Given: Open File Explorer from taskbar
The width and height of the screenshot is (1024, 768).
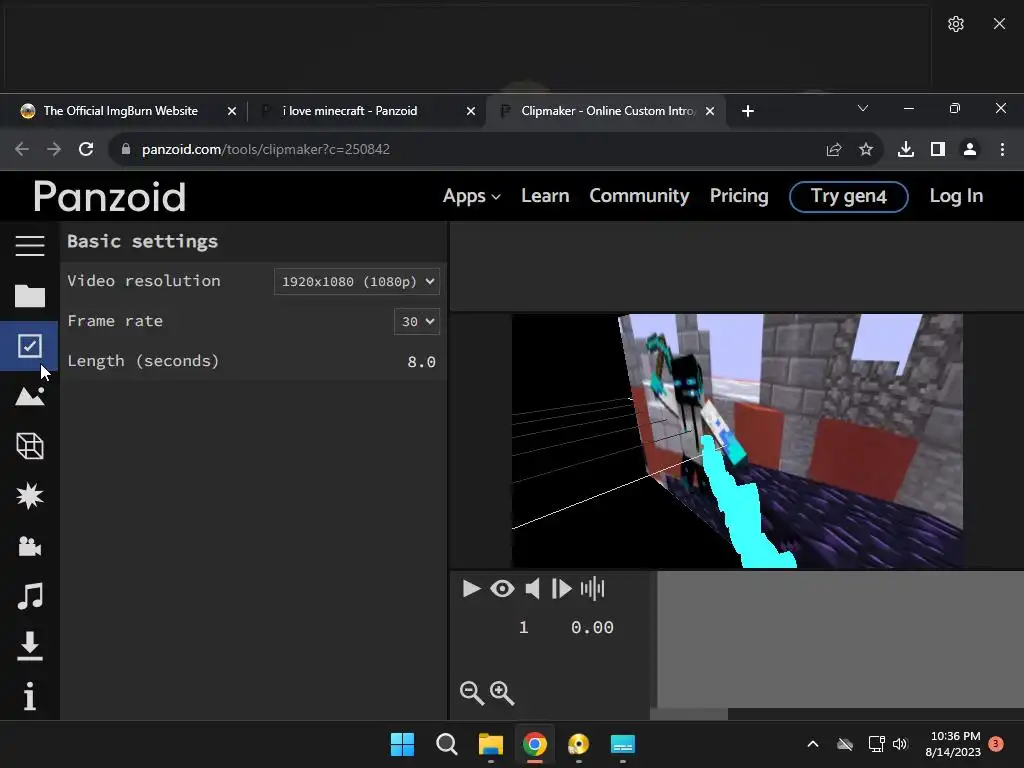Looking at the screenshot, I should (491, 744).
